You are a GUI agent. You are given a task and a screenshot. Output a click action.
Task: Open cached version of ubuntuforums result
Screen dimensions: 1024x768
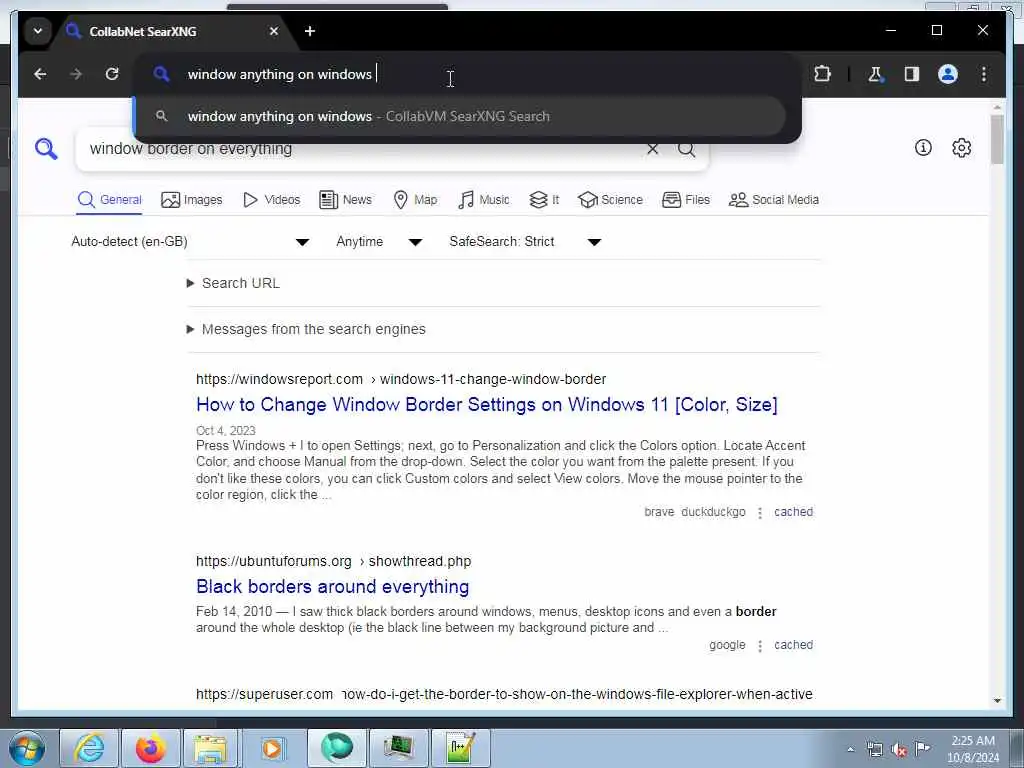click(793, 645)
